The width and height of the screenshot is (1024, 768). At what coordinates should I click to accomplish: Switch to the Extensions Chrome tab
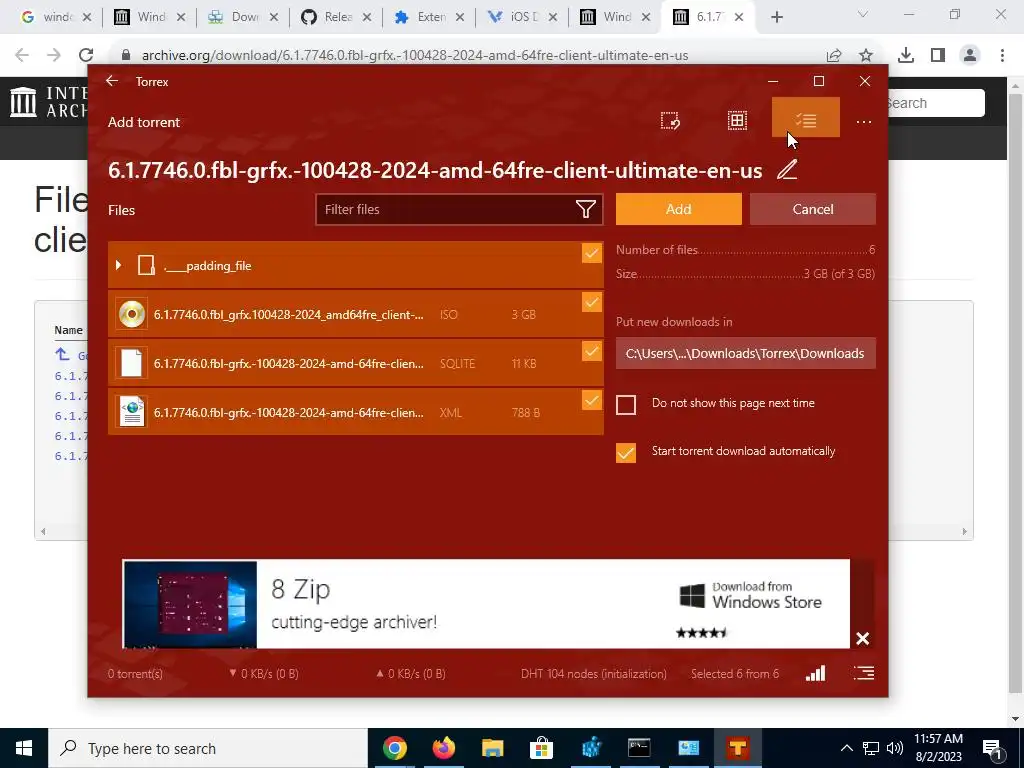(430, 17)
